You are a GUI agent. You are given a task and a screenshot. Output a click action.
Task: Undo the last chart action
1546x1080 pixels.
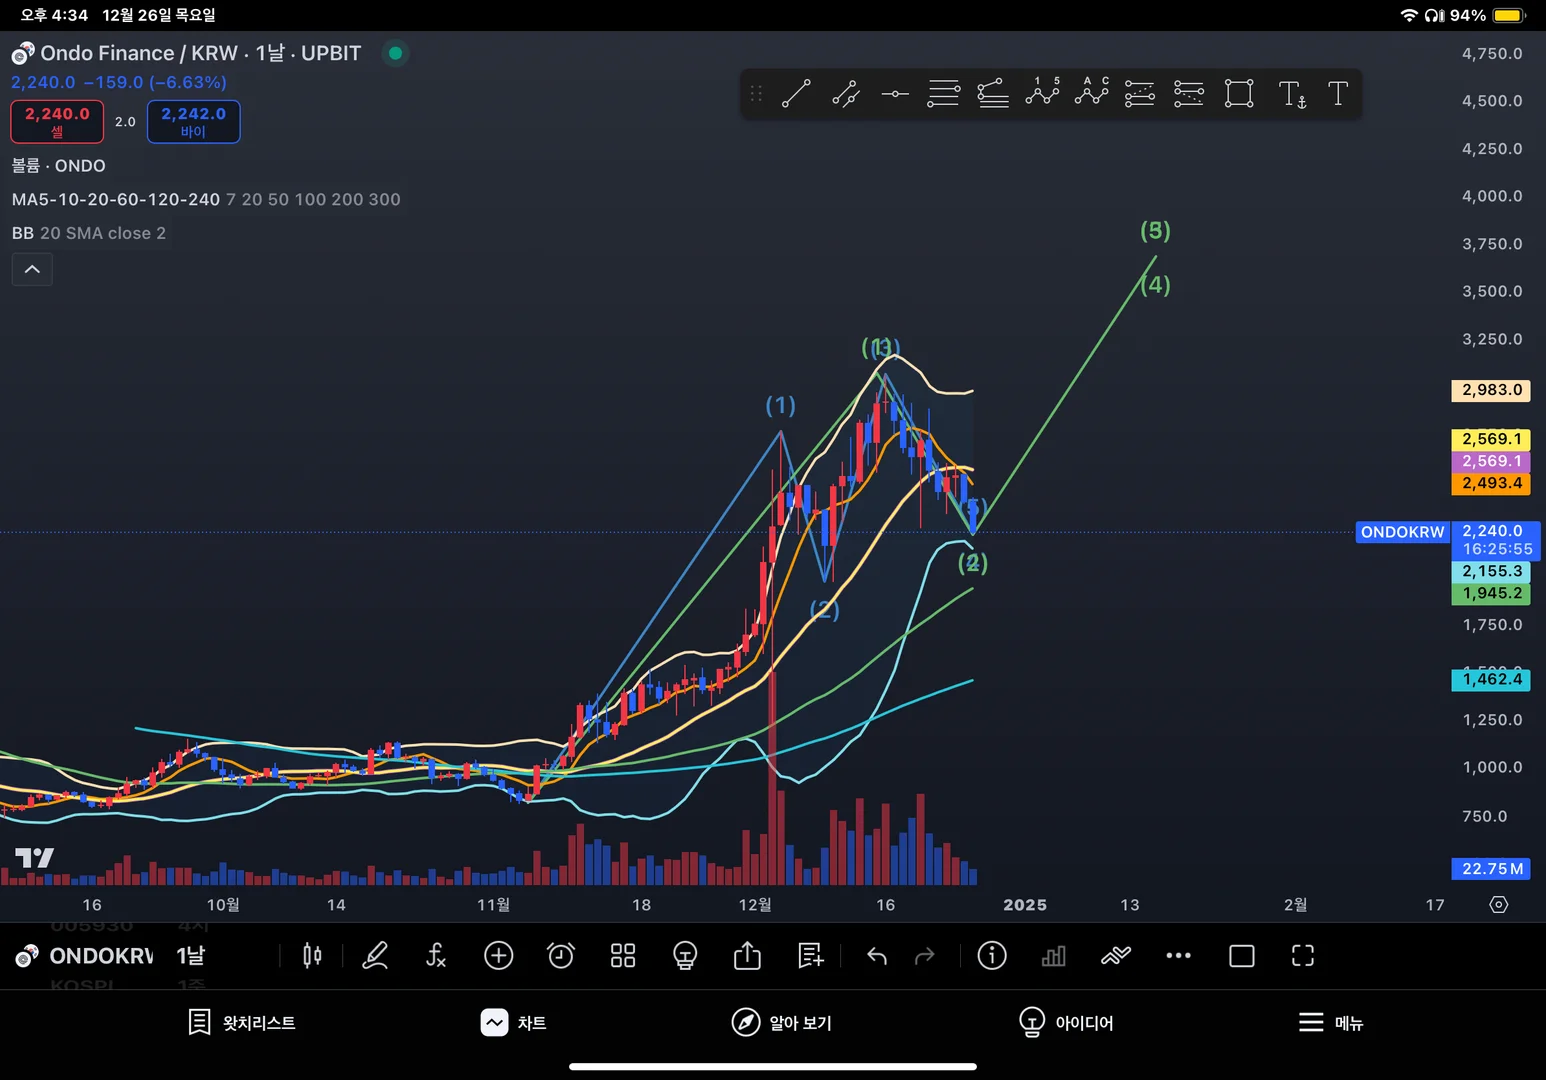click(877, 956)
